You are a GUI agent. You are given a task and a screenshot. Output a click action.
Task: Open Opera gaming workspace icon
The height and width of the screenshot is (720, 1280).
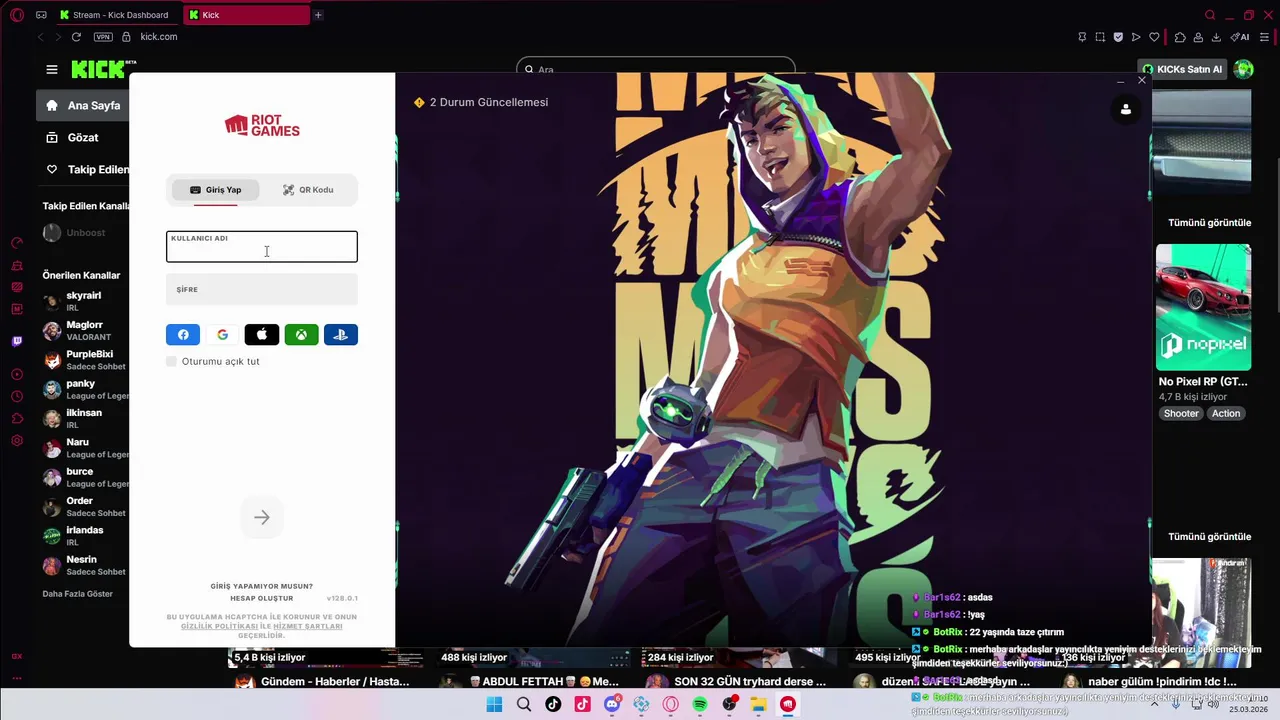41,15
